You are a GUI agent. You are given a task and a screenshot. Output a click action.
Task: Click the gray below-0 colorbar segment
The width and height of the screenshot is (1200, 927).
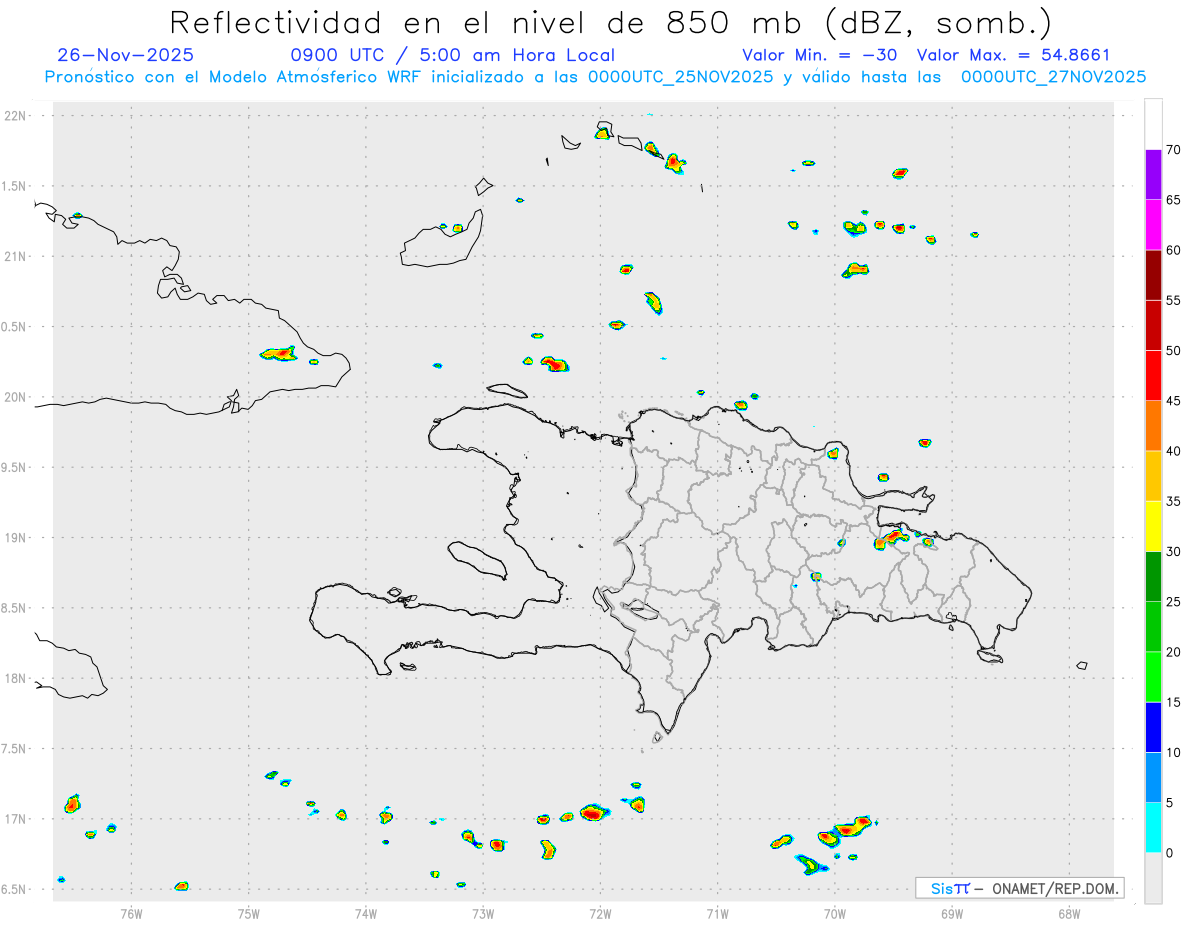click(x=1153, y=878)
